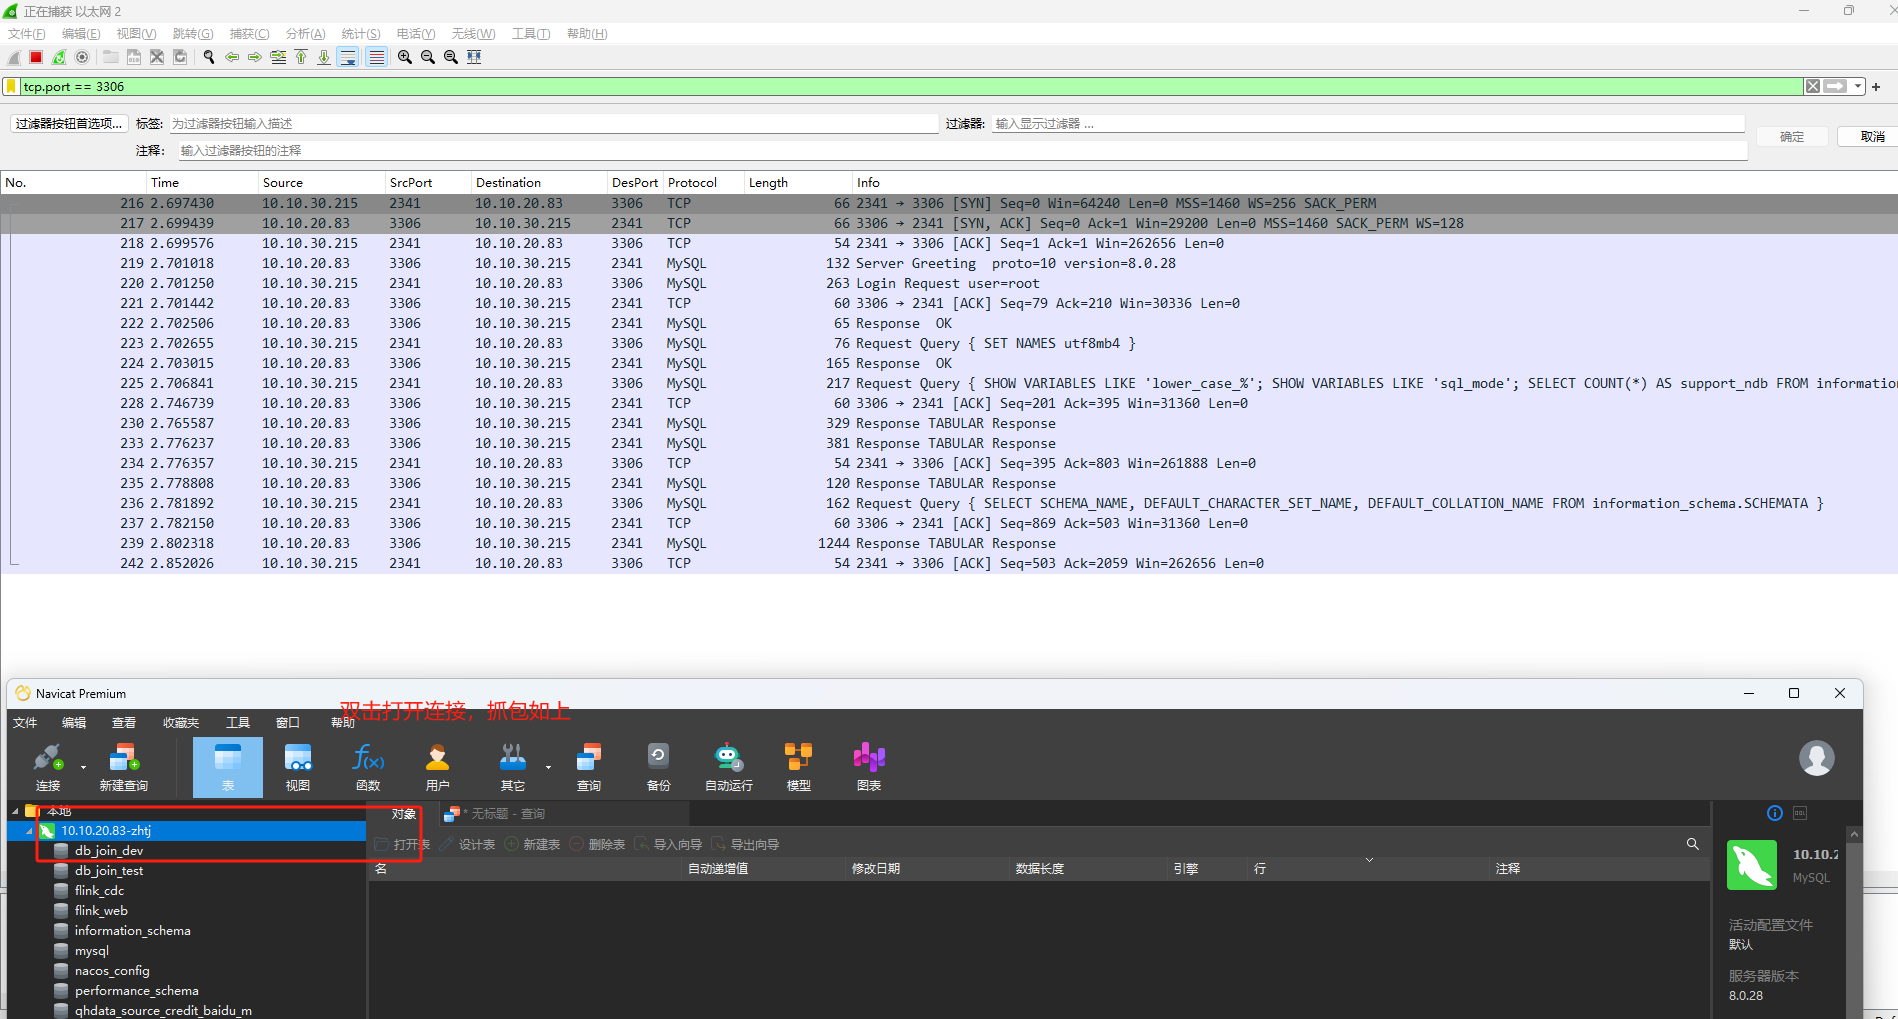Screen dimensions: 1898x1019
Task: Zoom in on packet list text
Action: (x=405, y=57)
